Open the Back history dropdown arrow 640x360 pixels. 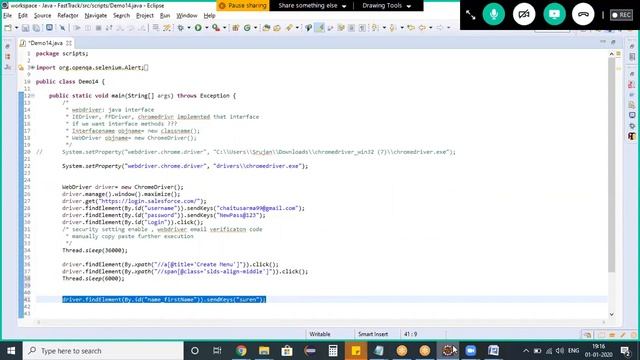pyautogui.click(x=431, y=28)
